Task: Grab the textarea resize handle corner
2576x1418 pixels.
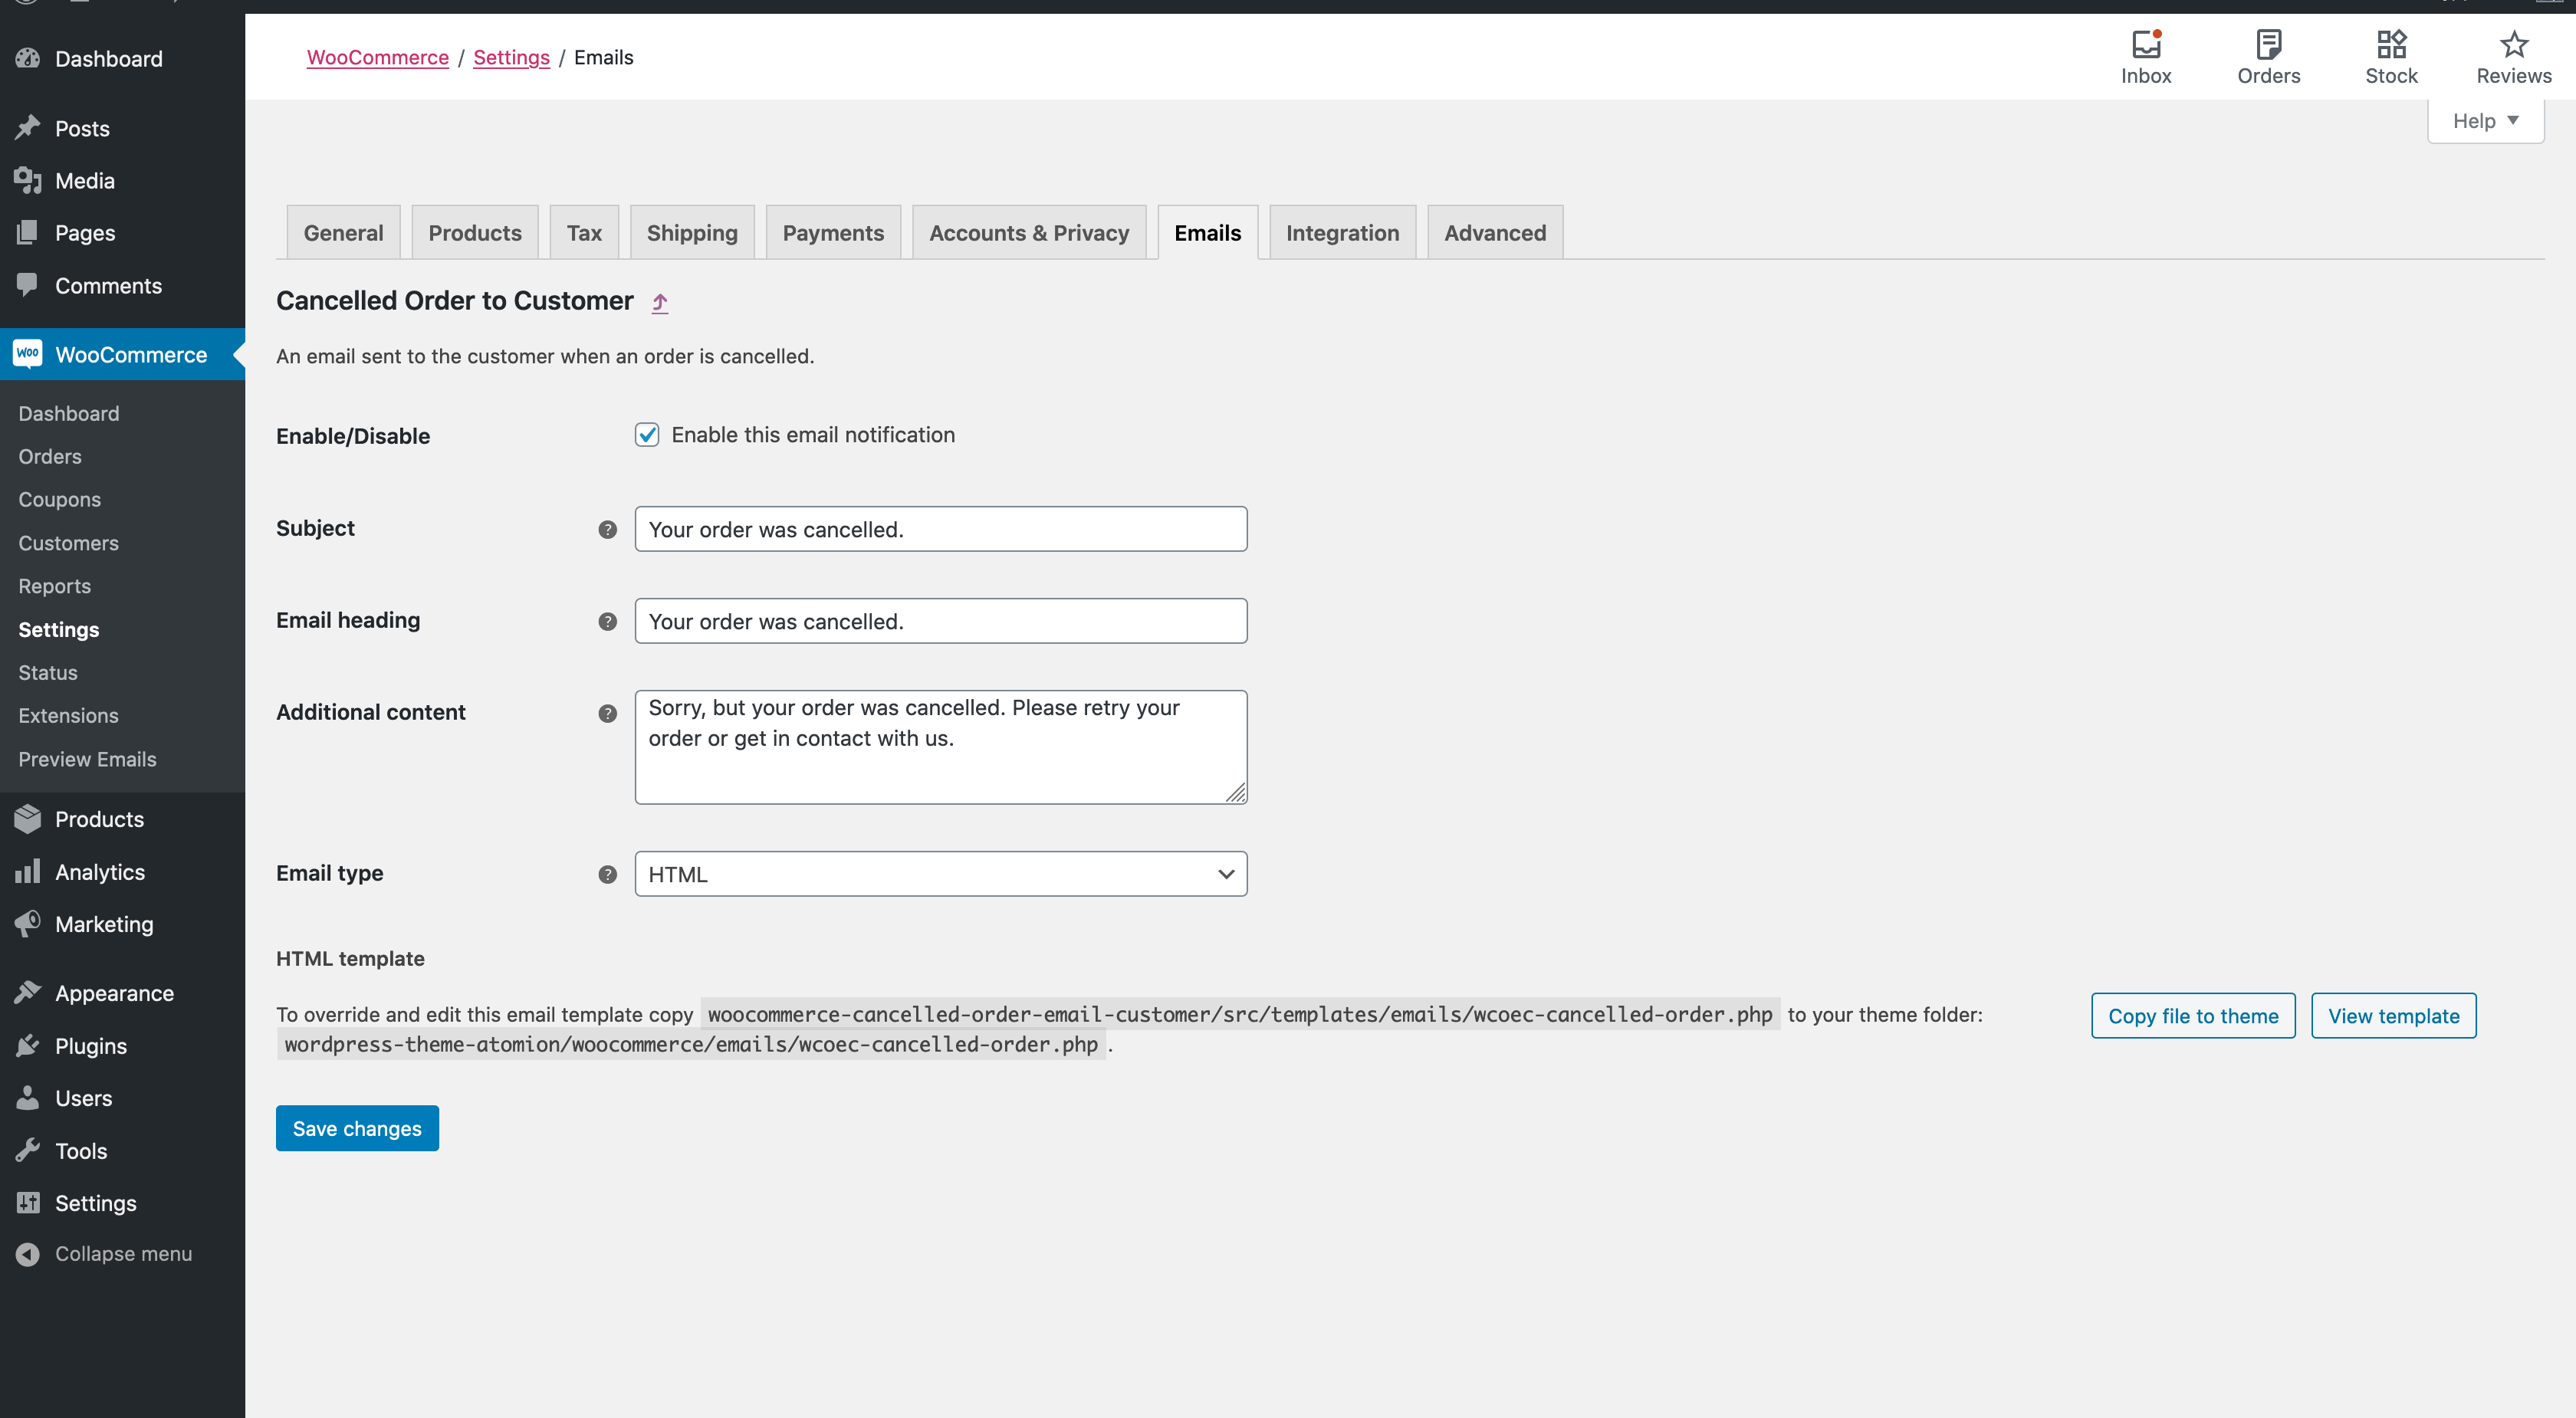Action: (x=1236, y=792)
